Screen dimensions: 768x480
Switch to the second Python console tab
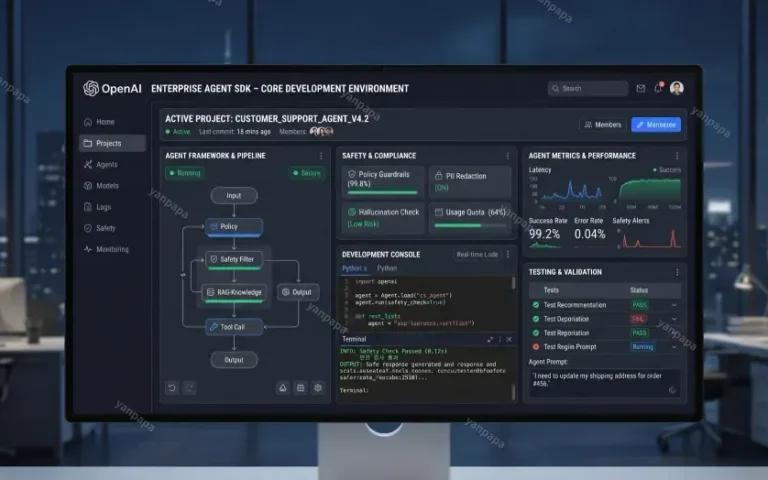coord(387,268)
